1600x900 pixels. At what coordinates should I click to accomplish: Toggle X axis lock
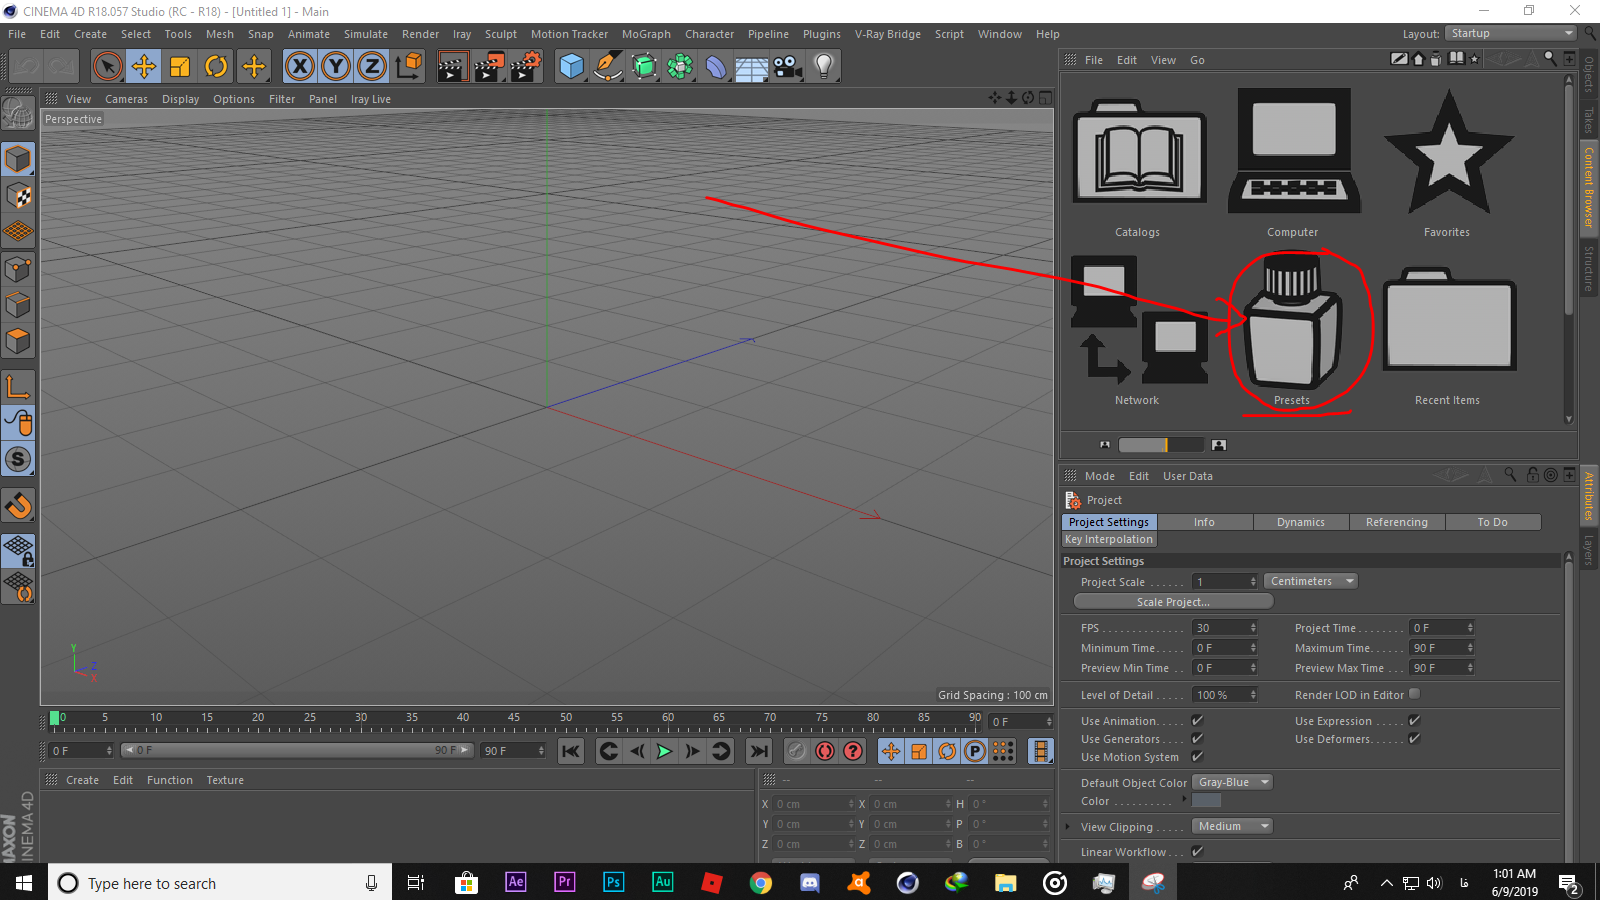pos(299,67)
